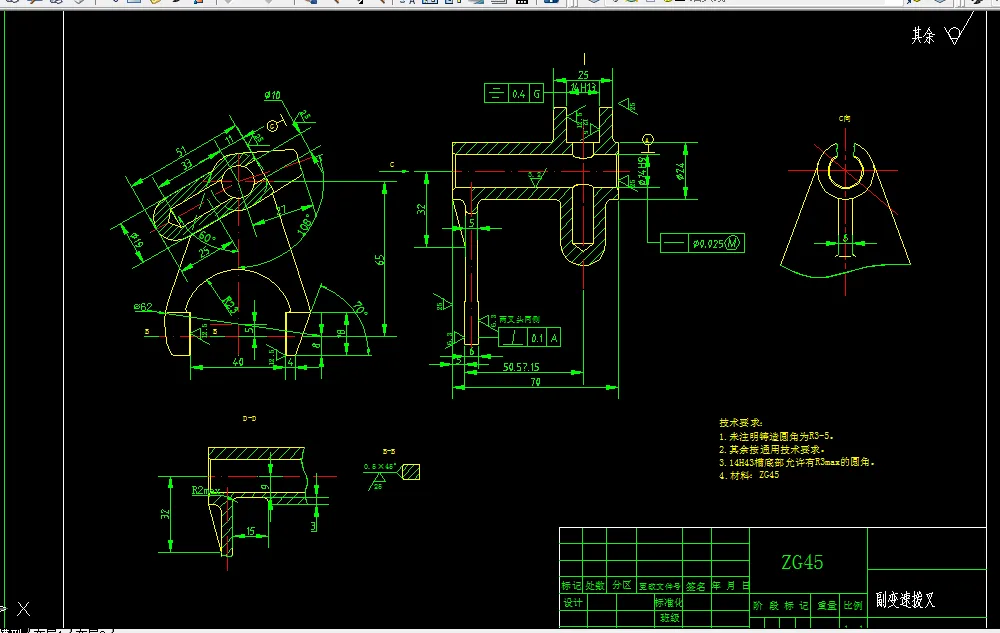Click the '其余' note text
This screenshot has height=633, width=1000.
[x=923, y=36]
